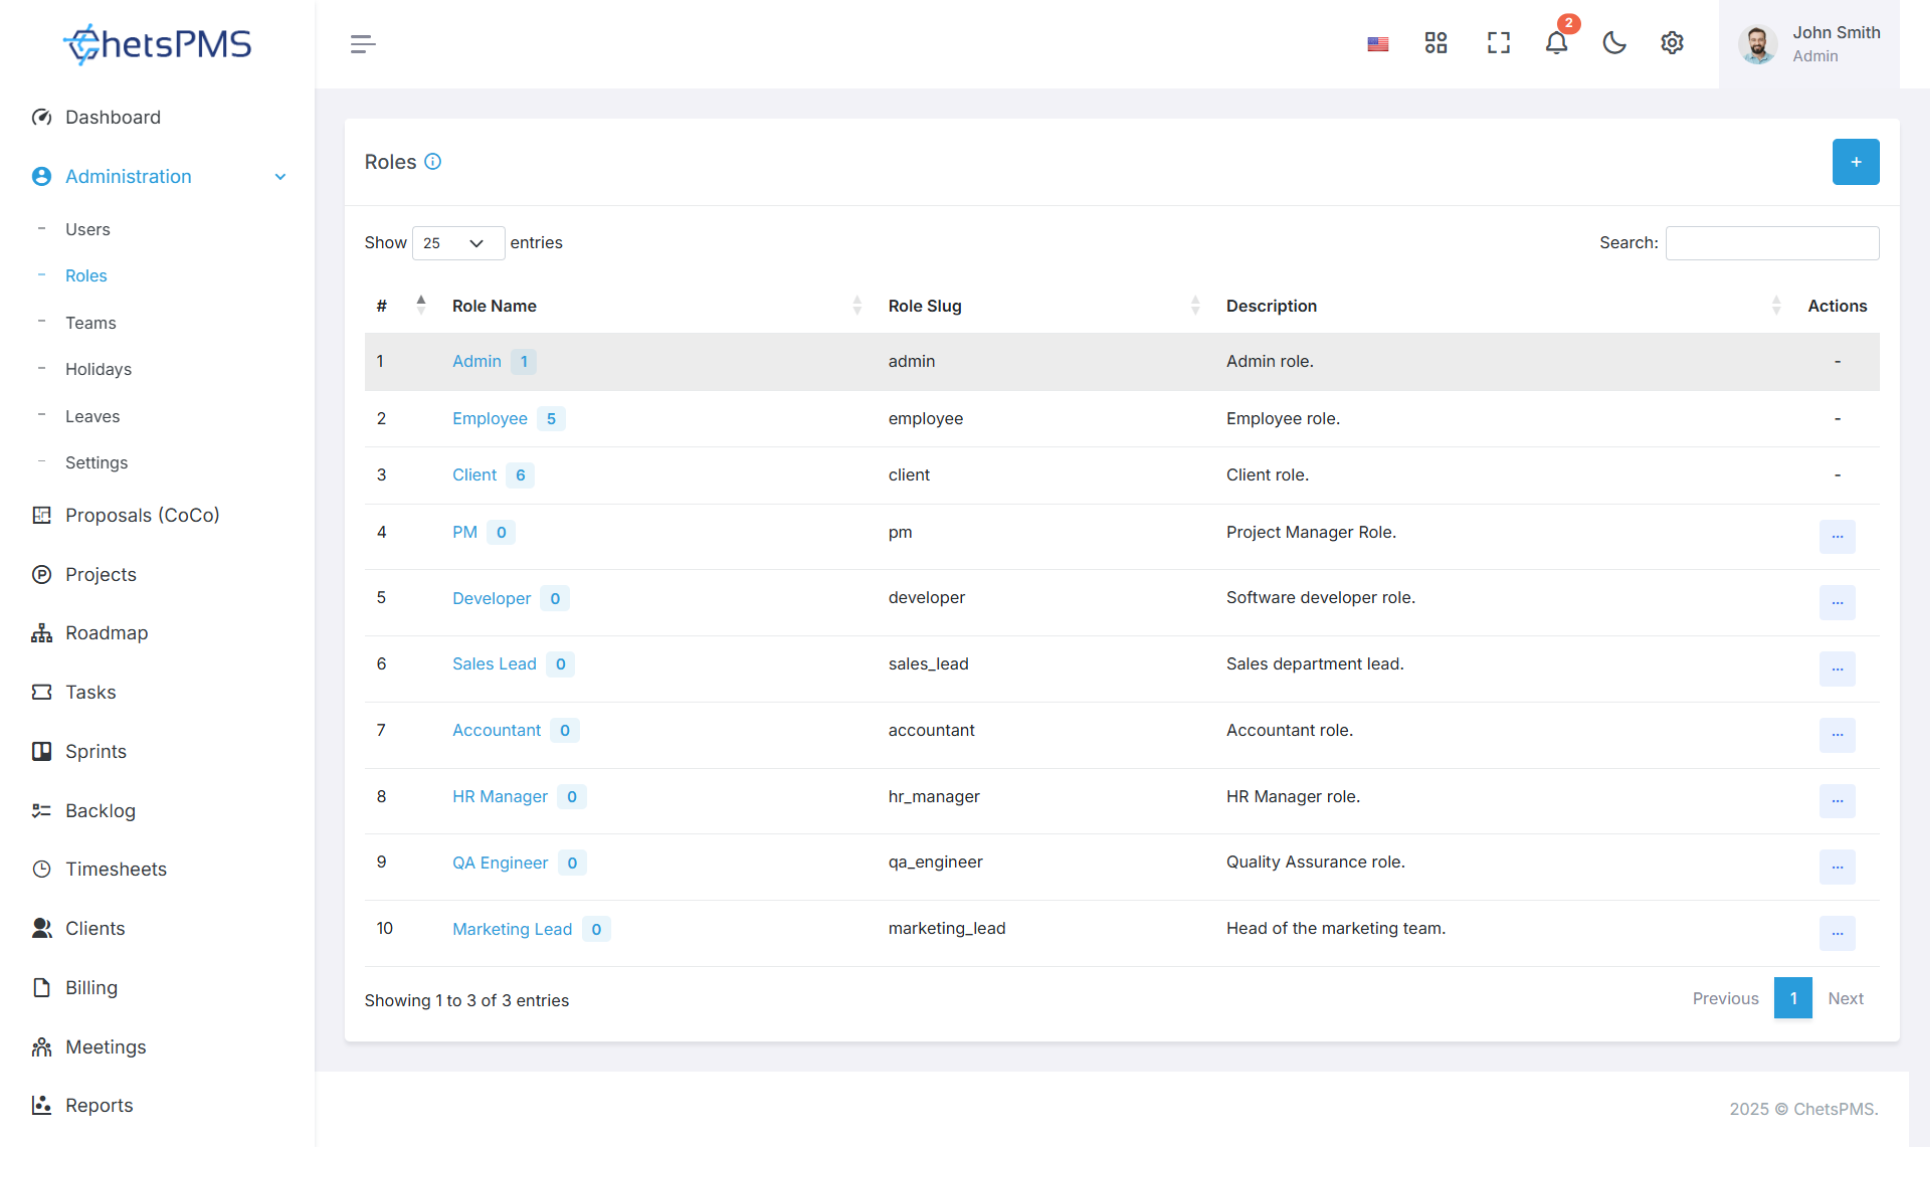Enter fullscreen mode via header icon
Viewport: 1930px width, 1200px height.
1498,43
